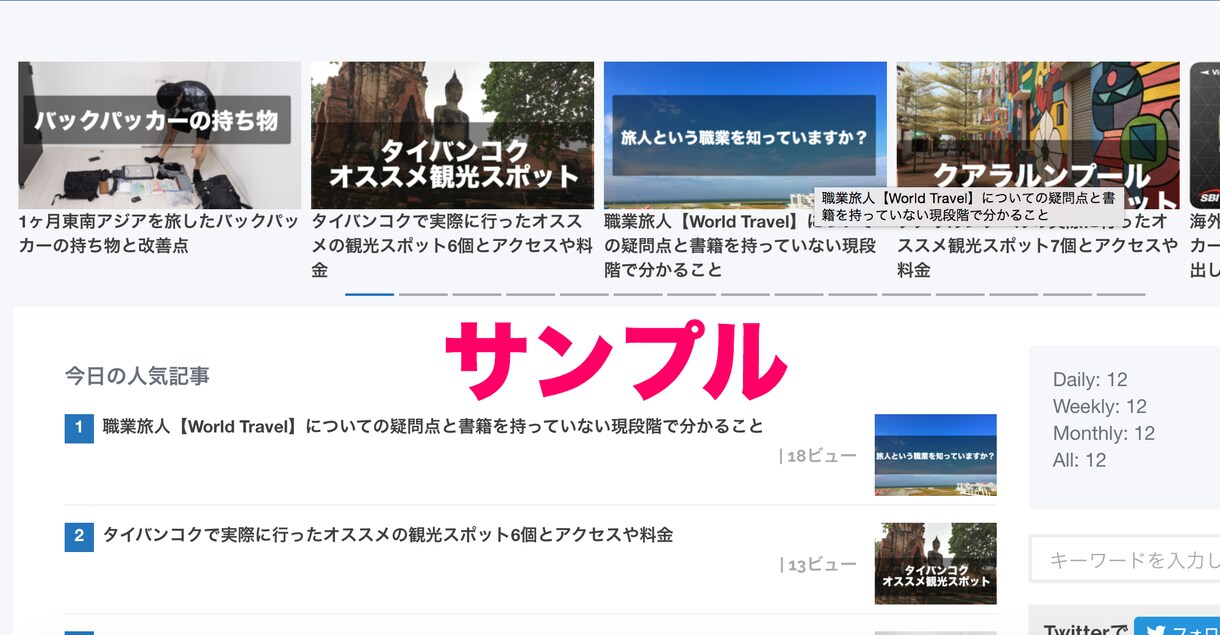Viewport: 1220px width, 635px height.
Task: Open carousel title 職業旅人【World Travel】 below the blue image
Action: point(740,245)
